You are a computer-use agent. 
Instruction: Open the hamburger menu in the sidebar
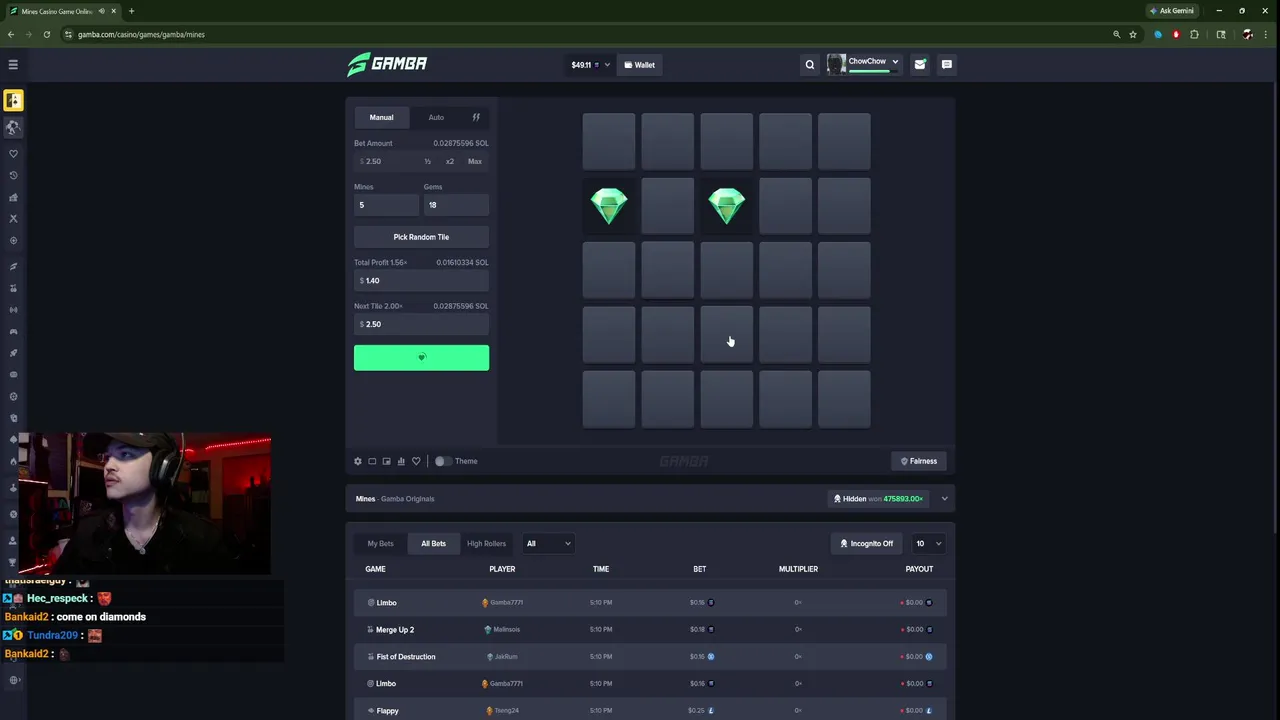point(13,64)
